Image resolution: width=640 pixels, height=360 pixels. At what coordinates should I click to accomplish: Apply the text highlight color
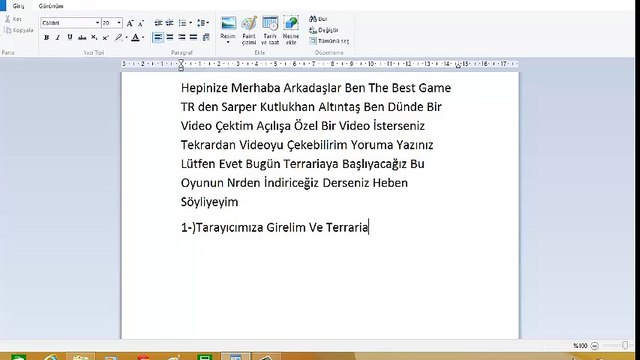(x=118, y=38)
